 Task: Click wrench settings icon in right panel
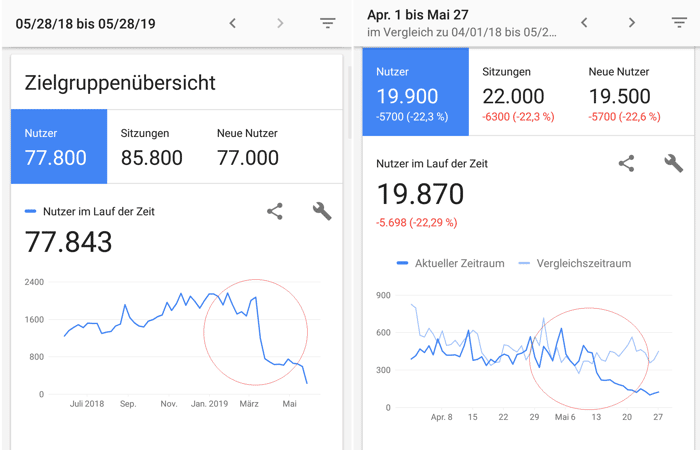coord(674,163)
